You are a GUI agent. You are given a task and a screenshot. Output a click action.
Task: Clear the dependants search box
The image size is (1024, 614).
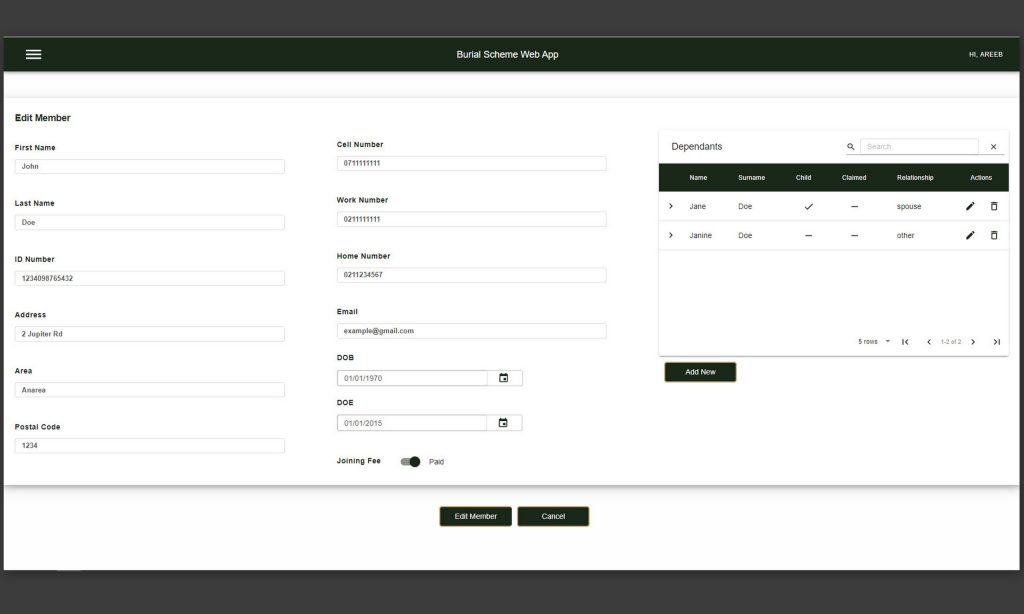point(993,147)
